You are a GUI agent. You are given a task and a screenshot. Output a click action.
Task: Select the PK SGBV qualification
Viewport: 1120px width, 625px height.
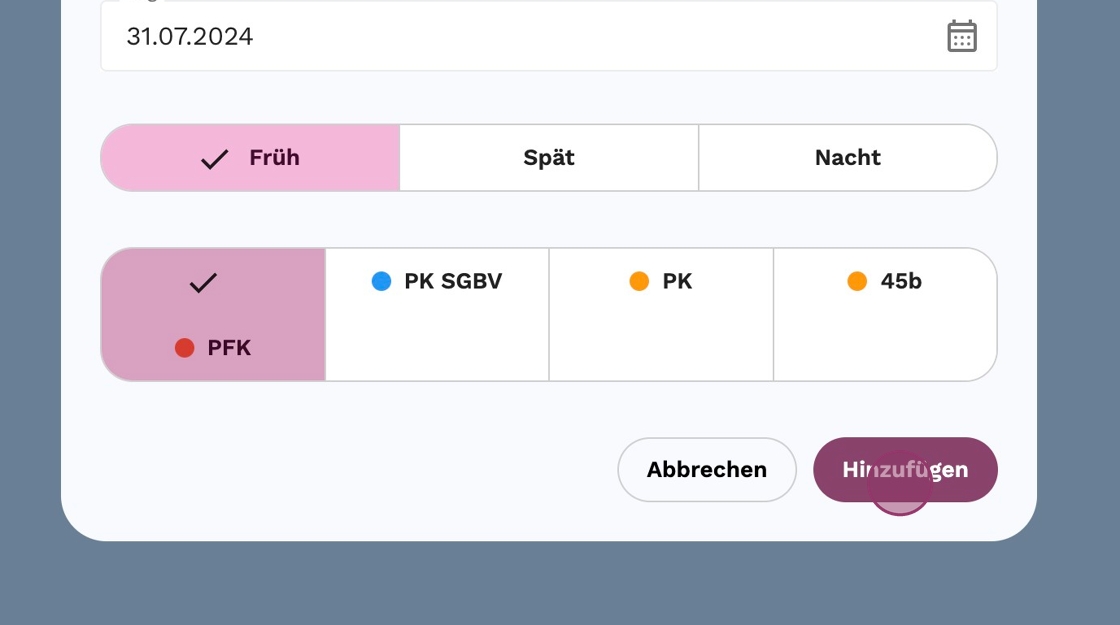(437, 315)
